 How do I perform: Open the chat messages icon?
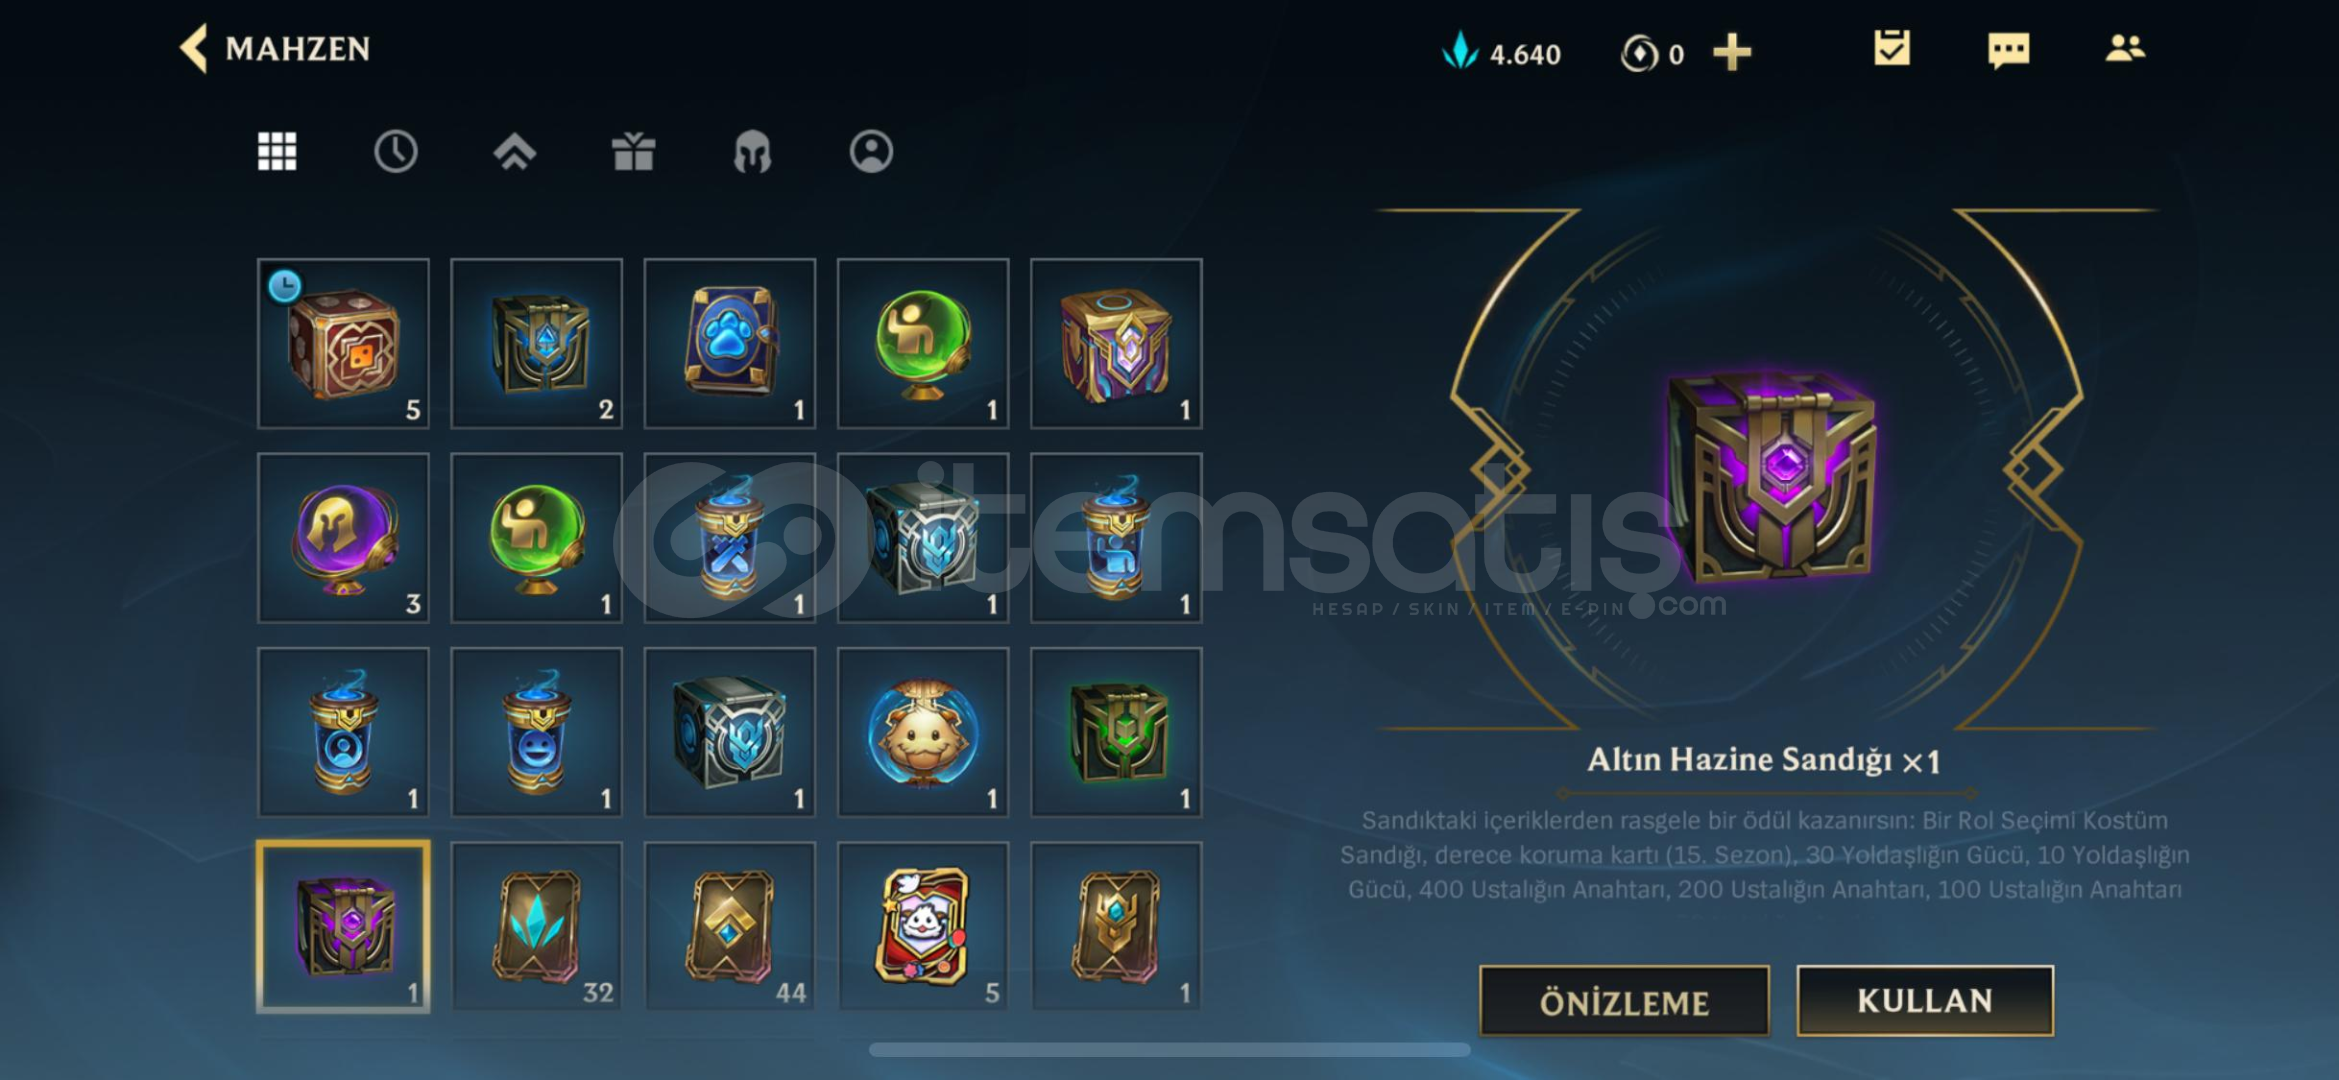tap(2008, 49)
